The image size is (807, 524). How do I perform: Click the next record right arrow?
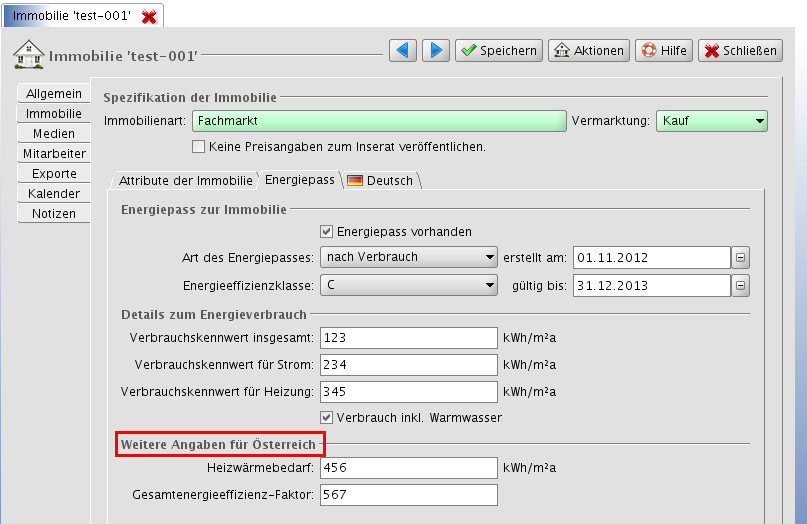pos(435,50)
